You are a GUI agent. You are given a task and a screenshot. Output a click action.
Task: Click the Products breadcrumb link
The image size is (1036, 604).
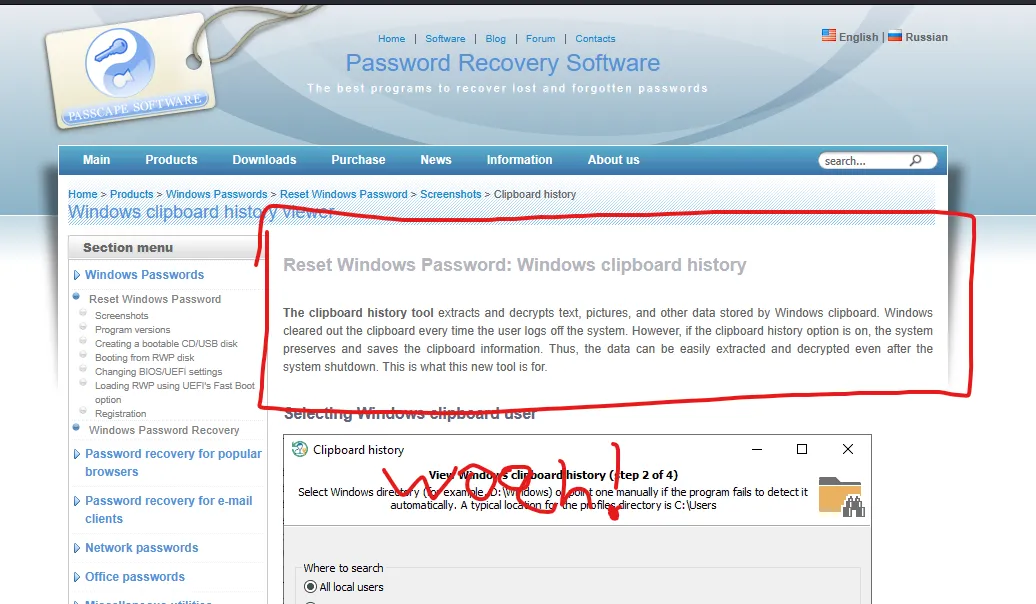(x=131, y=194)
